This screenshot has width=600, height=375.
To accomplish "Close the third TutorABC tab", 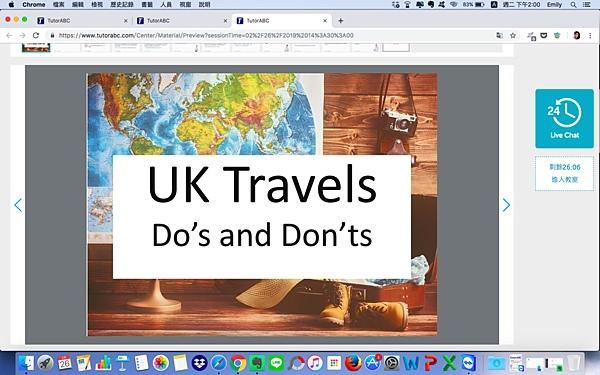I will [325, 21].
